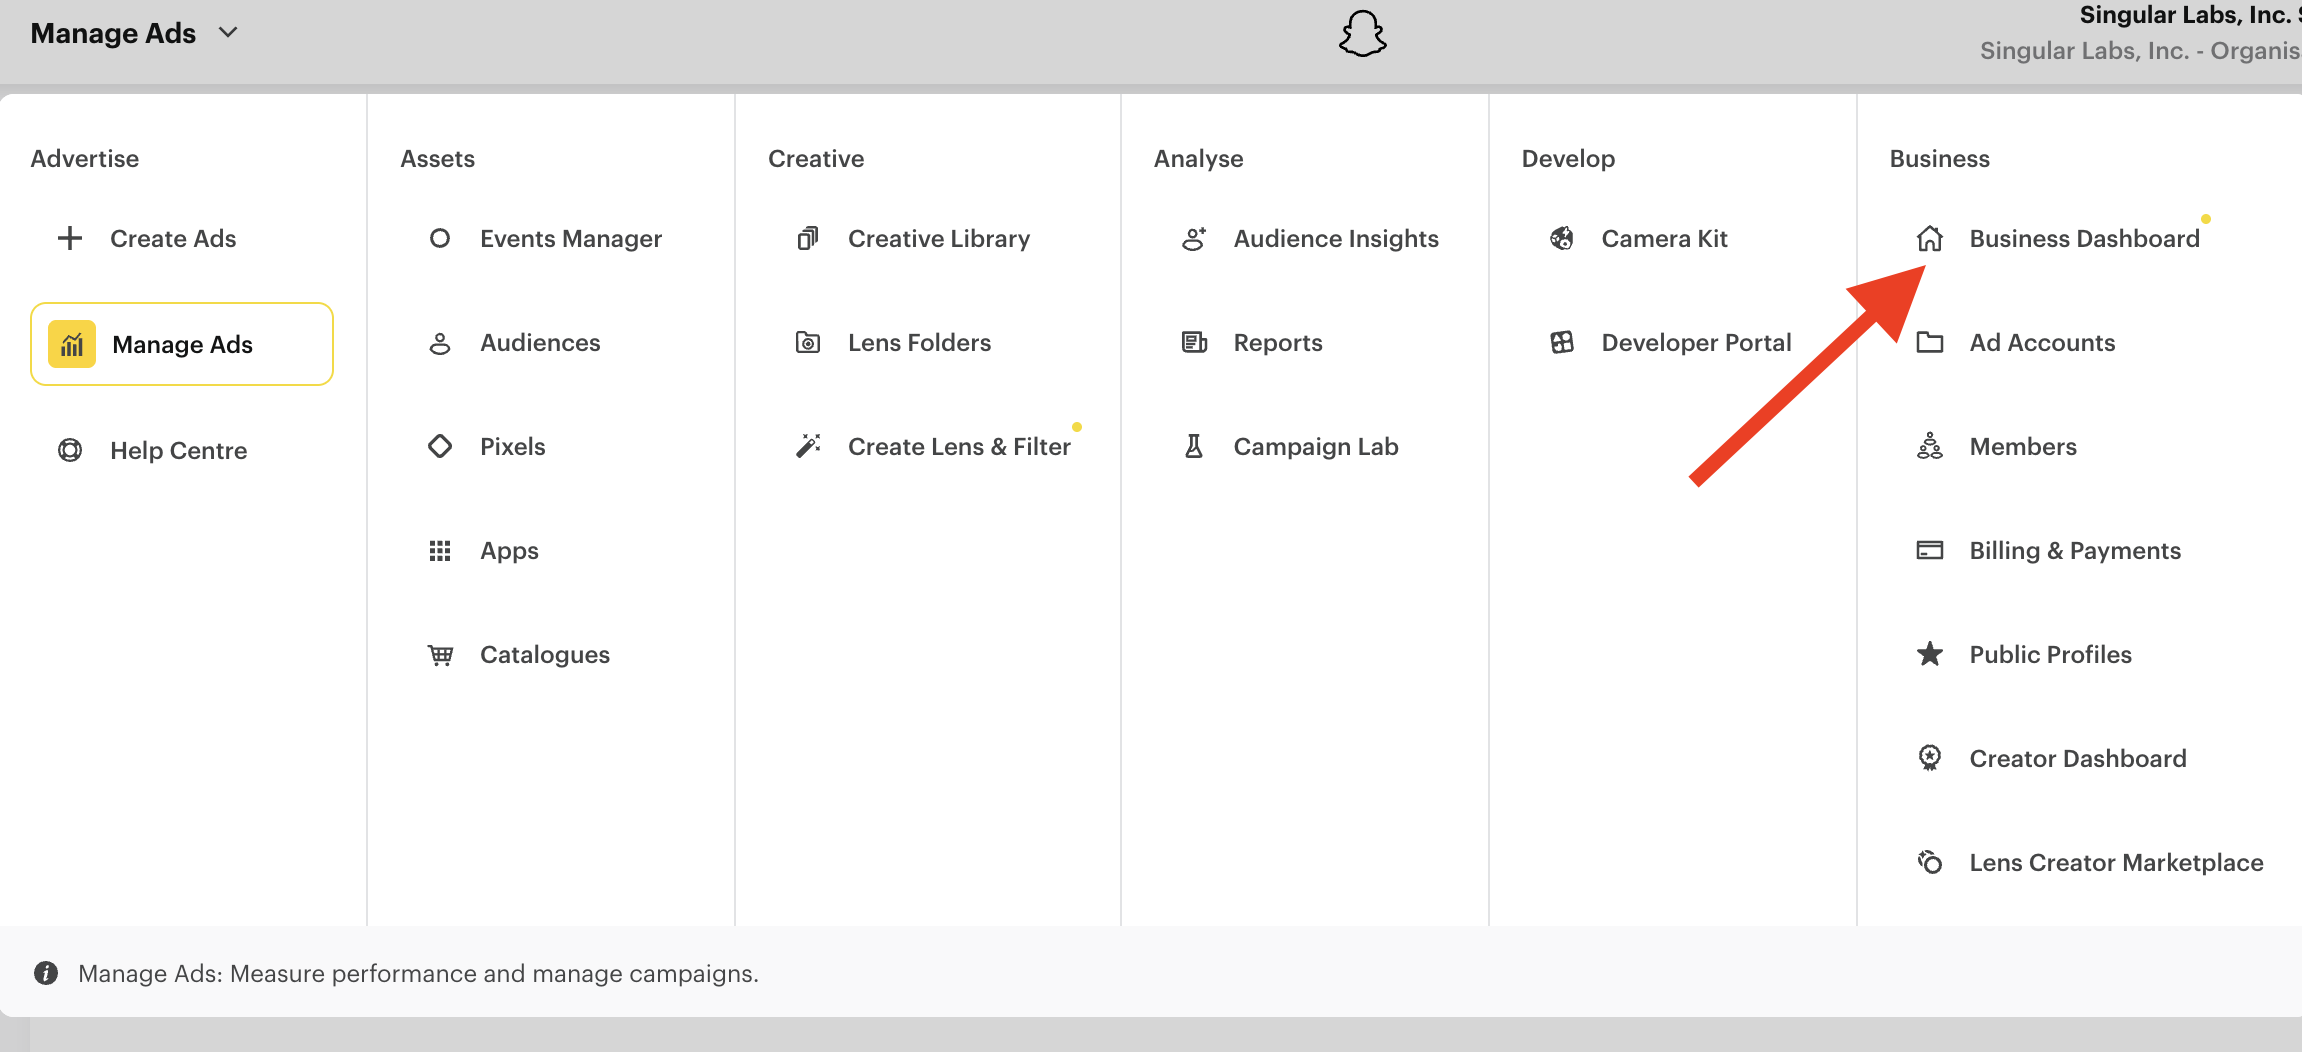The width and height of the screenshot is (2302, 1052).
Task: Open Pixels under Assets
Action: coord(512,447)
